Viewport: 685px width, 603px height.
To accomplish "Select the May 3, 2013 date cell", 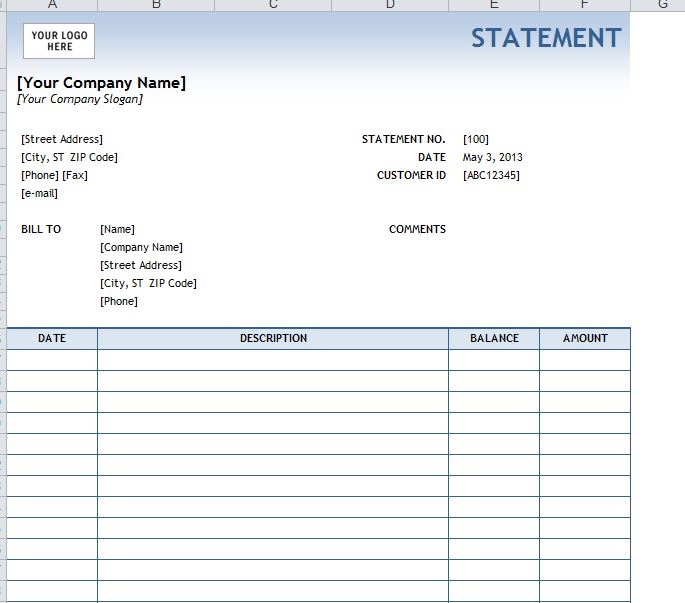I will 493,157.
